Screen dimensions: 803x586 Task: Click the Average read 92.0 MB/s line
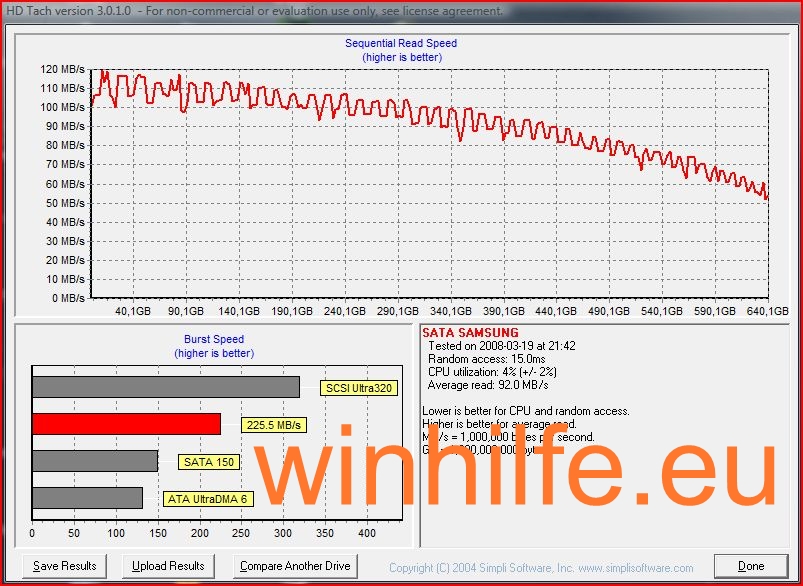pyautogui.click(x=488, y=385)
